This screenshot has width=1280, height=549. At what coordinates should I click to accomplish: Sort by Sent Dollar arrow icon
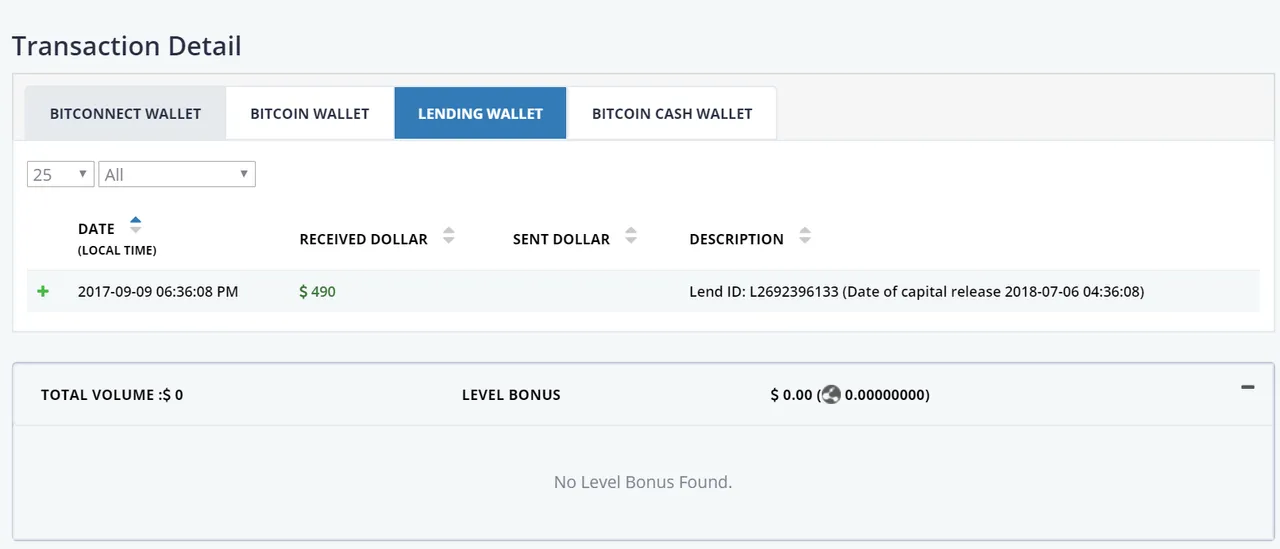click(631, 236)
